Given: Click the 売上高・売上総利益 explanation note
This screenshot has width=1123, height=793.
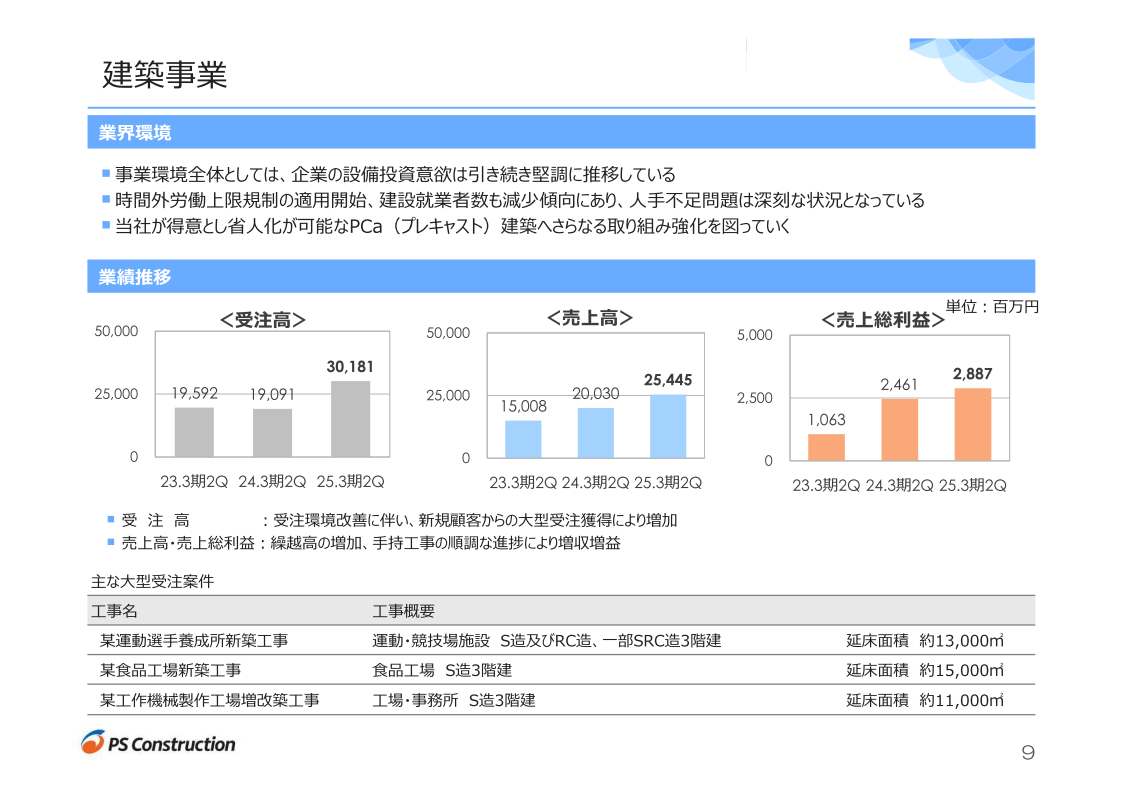Looking at the screenshot, I should [x=364, y=543].
